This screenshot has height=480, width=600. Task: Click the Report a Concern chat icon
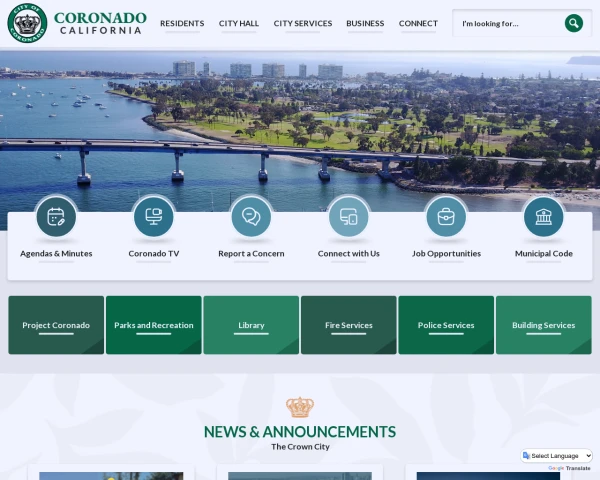pos(251,217)
